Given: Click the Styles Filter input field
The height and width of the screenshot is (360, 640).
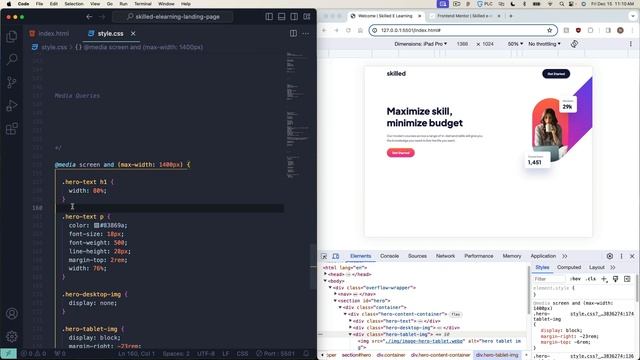Looking at the screenshot, I should coord(549,279).
